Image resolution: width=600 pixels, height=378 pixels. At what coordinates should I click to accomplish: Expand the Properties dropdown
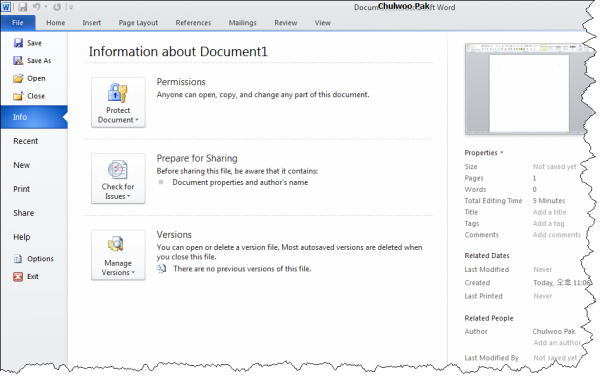click(484, 153)
